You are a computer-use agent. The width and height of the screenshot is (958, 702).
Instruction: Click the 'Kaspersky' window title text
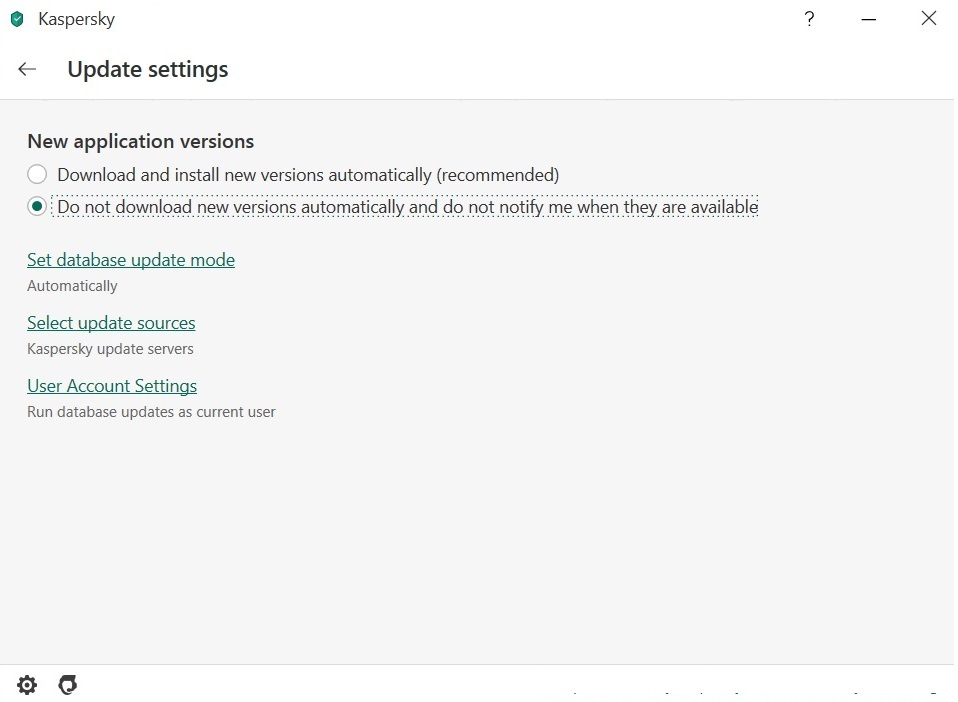pos(76,19)
